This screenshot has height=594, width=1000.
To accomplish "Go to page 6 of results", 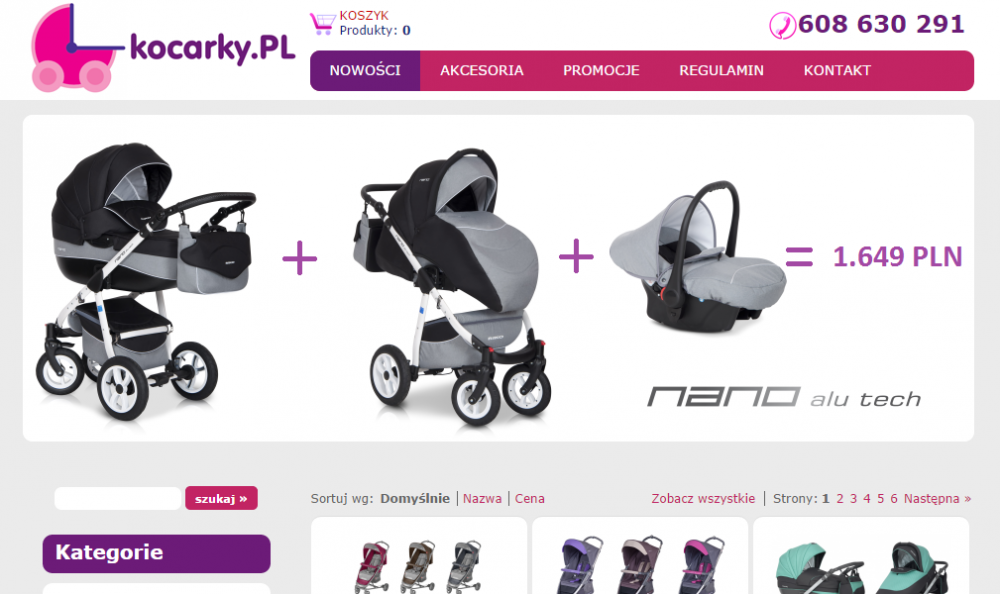I will (x=893, y=499).
